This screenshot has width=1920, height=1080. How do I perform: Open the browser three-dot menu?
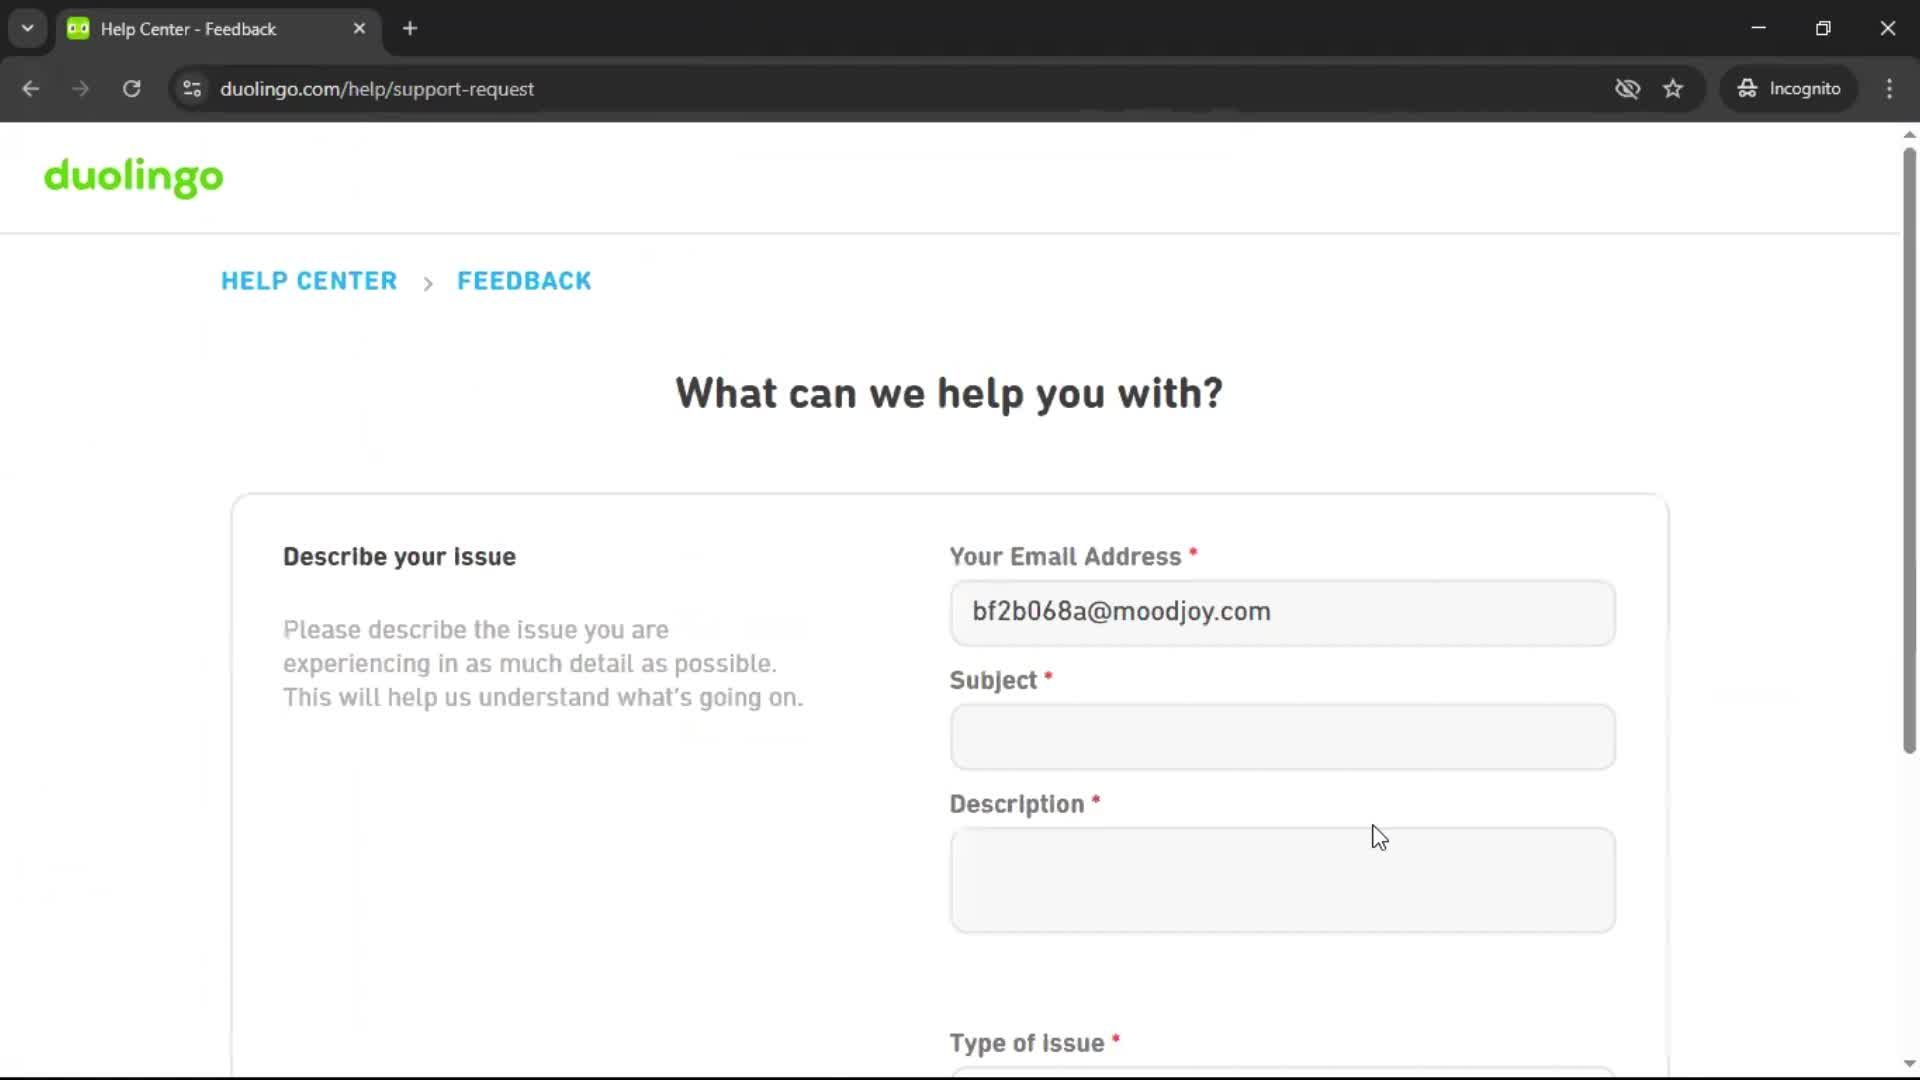(x=1890, y=88)
